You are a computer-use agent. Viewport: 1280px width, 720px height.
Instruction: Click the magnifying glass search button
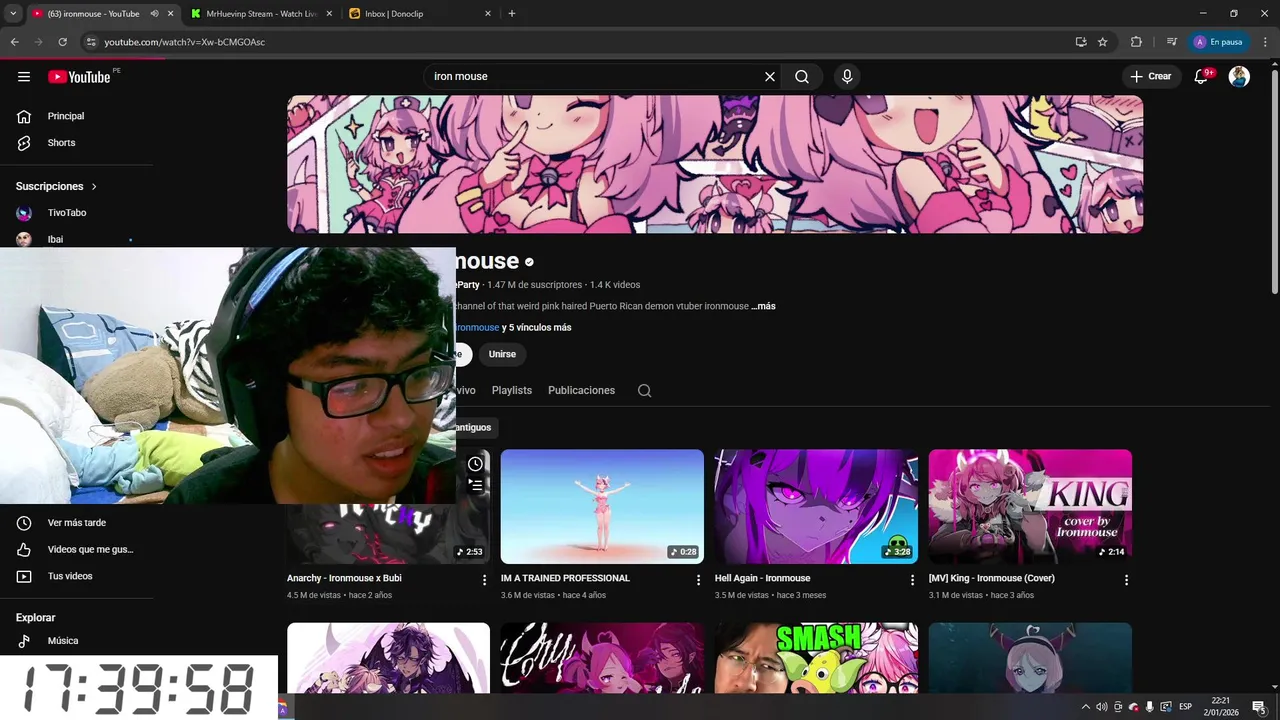(x=802, y=77)
